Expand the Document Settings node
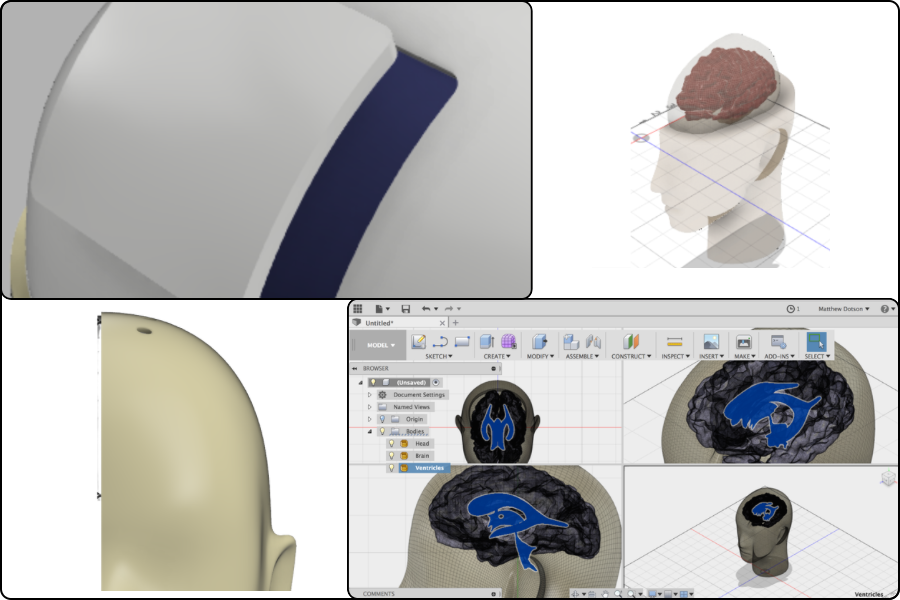Screen dimensions: 900x600 370,395
